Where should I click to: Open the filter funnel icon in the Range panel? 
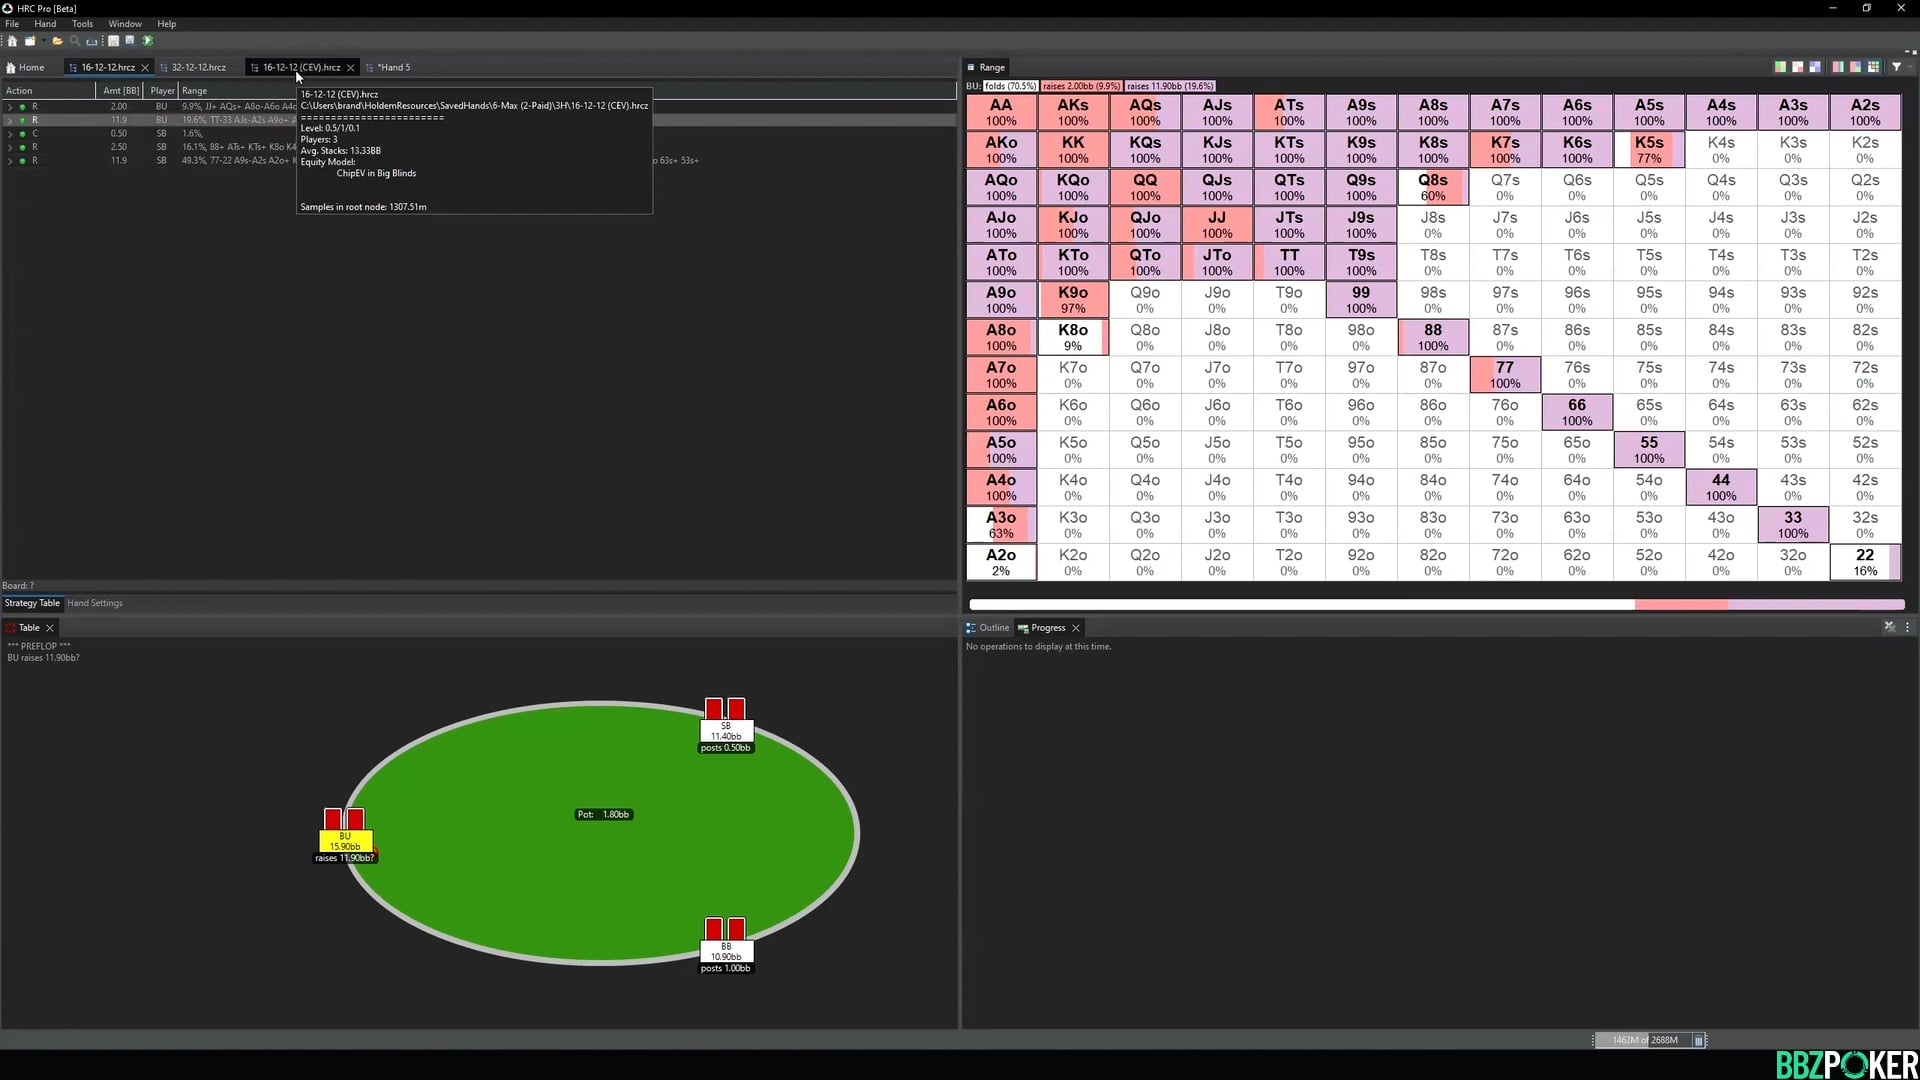point(1897,67)
